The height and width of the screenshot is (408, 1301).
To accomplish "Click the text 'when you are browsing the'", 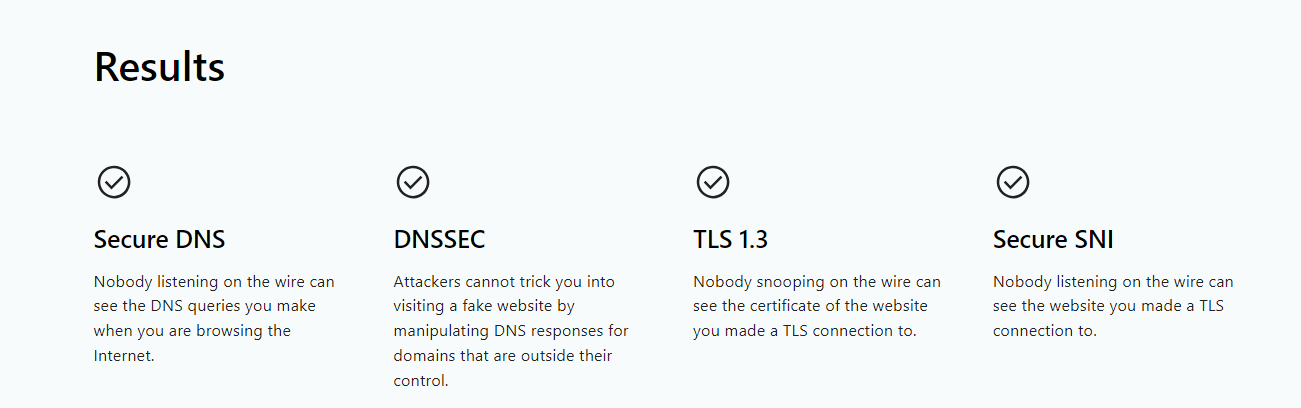I will coord(192,331).
